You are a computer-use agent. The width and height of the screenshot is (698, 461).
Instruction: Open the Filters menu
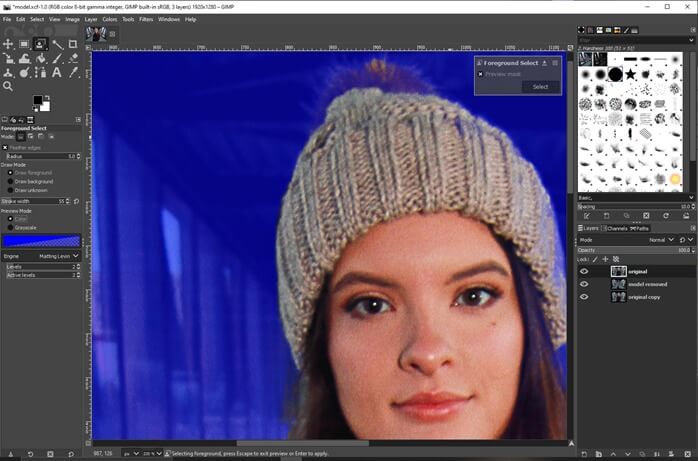(x=146, y=19)
